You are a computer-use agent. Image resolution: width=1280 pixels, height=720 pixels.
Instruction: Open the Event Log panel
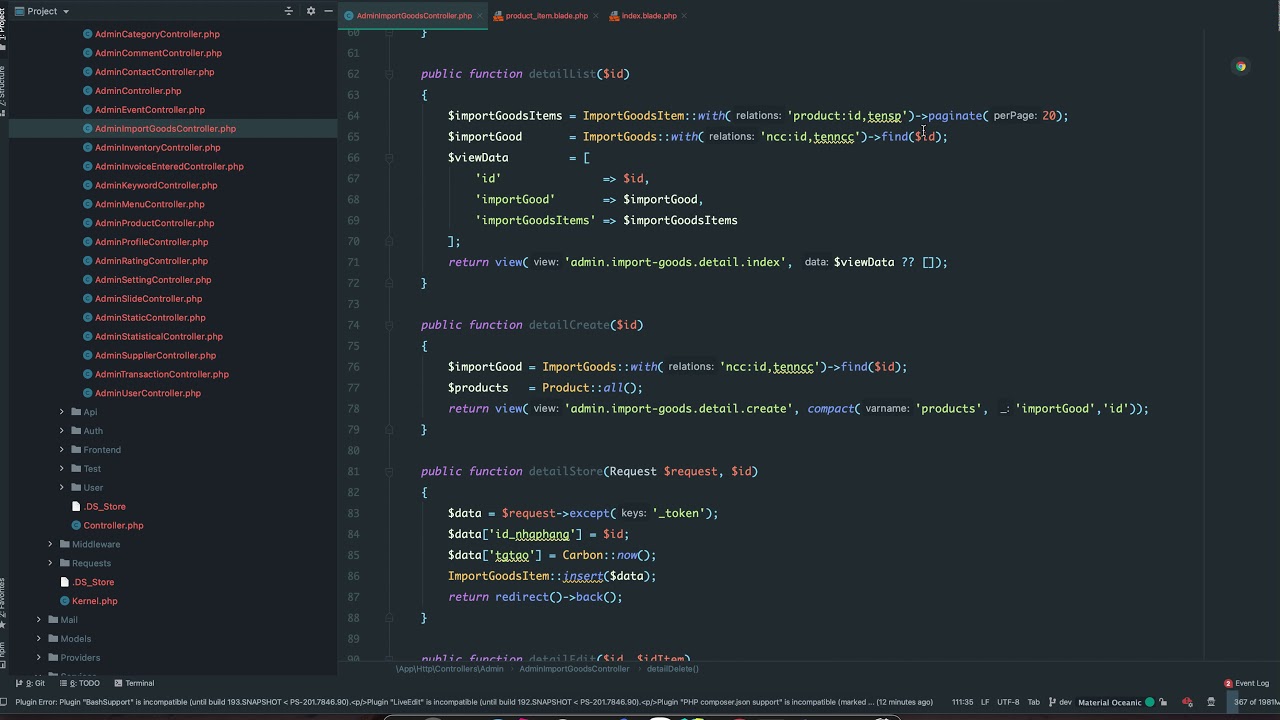pos(1247,683)
